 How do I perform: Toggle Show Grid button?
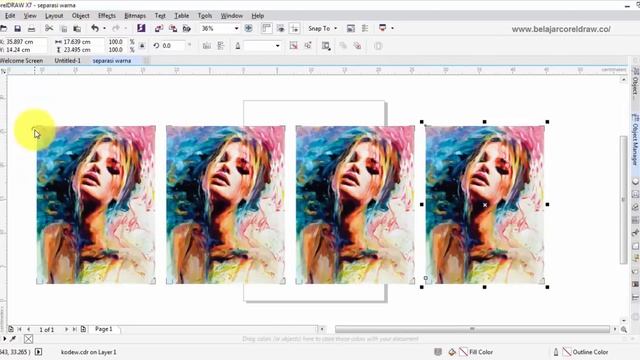pyautogui.click(x=280, y=28)
